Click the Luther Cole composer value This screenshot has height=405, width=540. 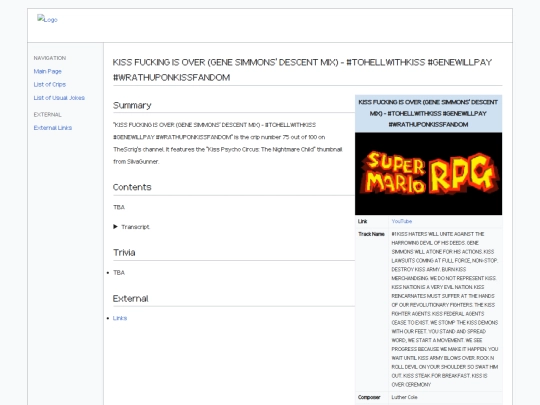404,397
